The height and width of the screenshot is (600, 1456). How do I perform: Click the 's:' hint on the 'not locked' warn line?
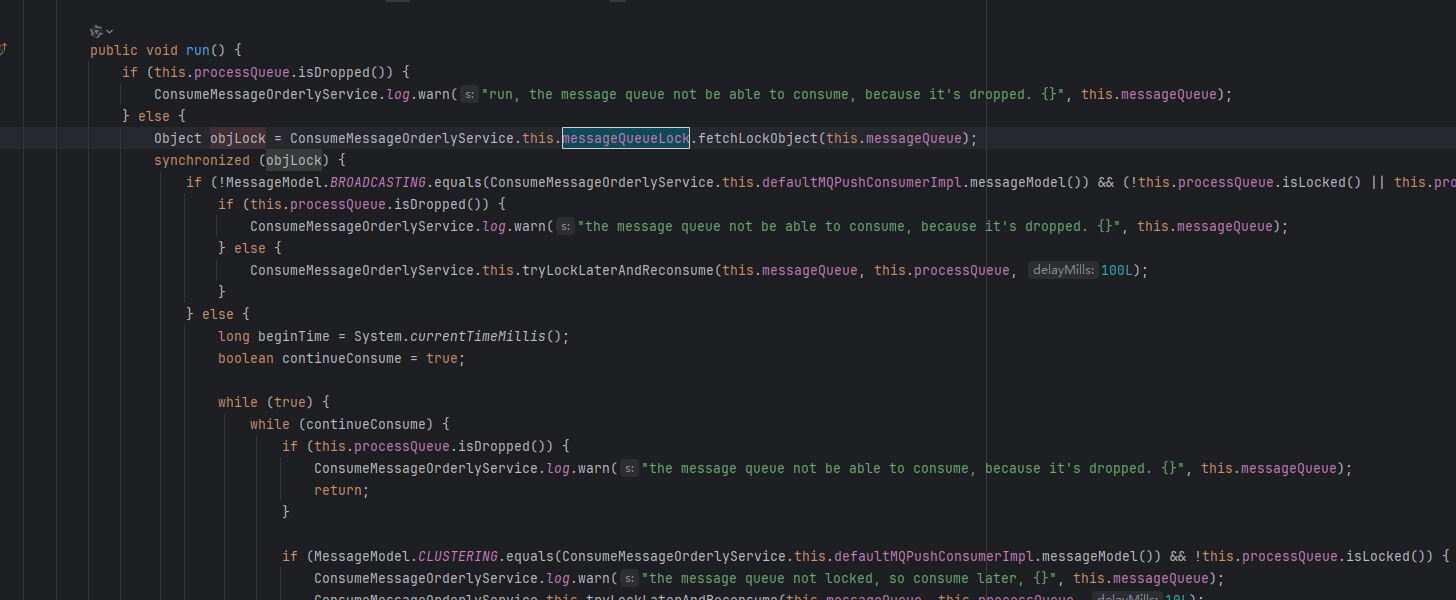pos(630,578)
